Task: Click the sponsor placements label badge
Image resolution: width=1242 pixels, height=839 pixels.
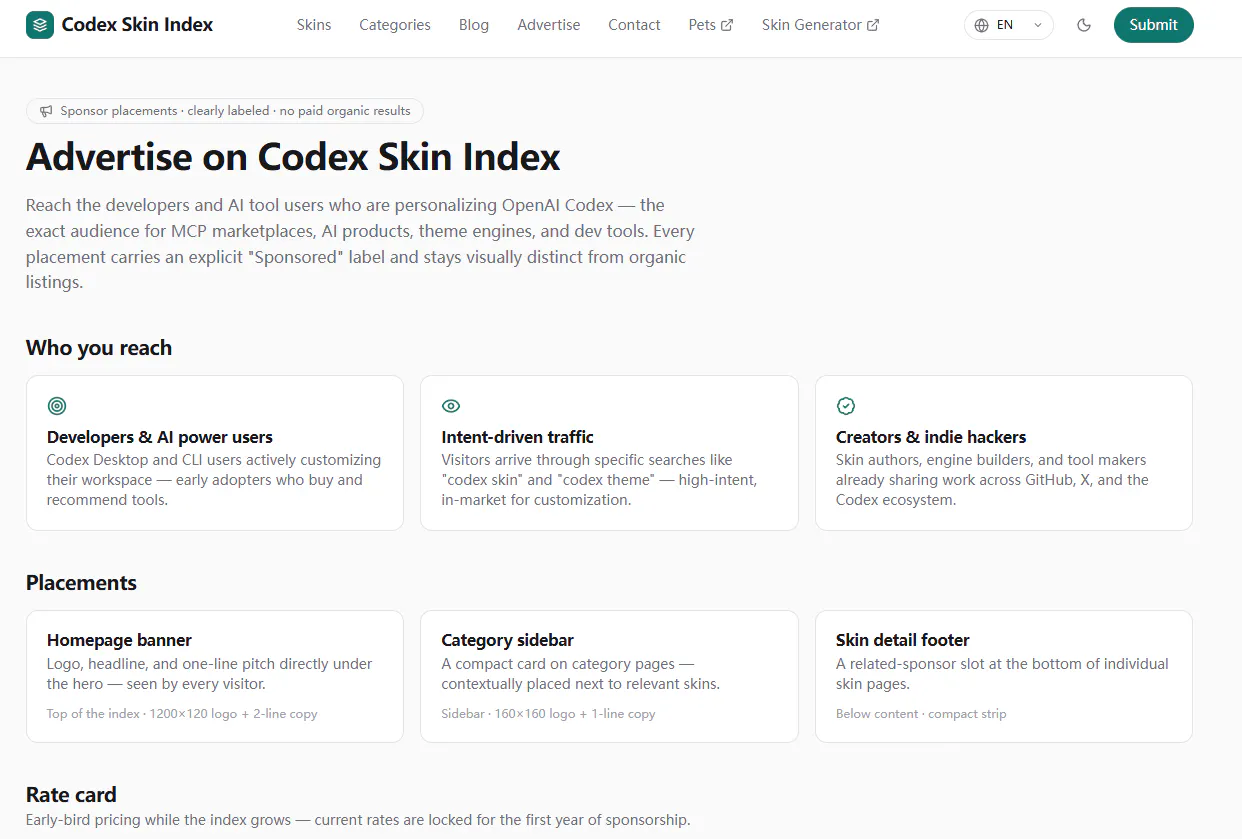Action: [x=225, y=111]
